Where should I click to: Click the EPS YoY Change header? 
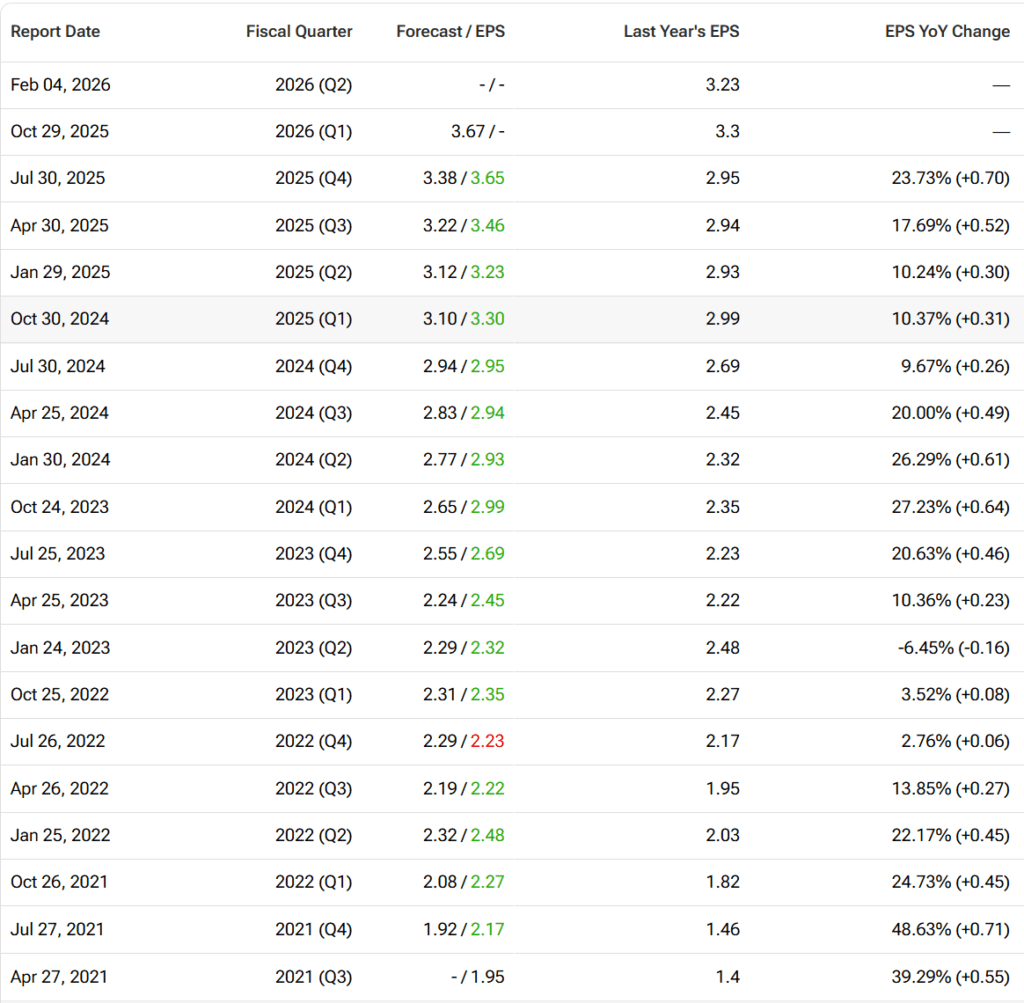coord(947,31)
